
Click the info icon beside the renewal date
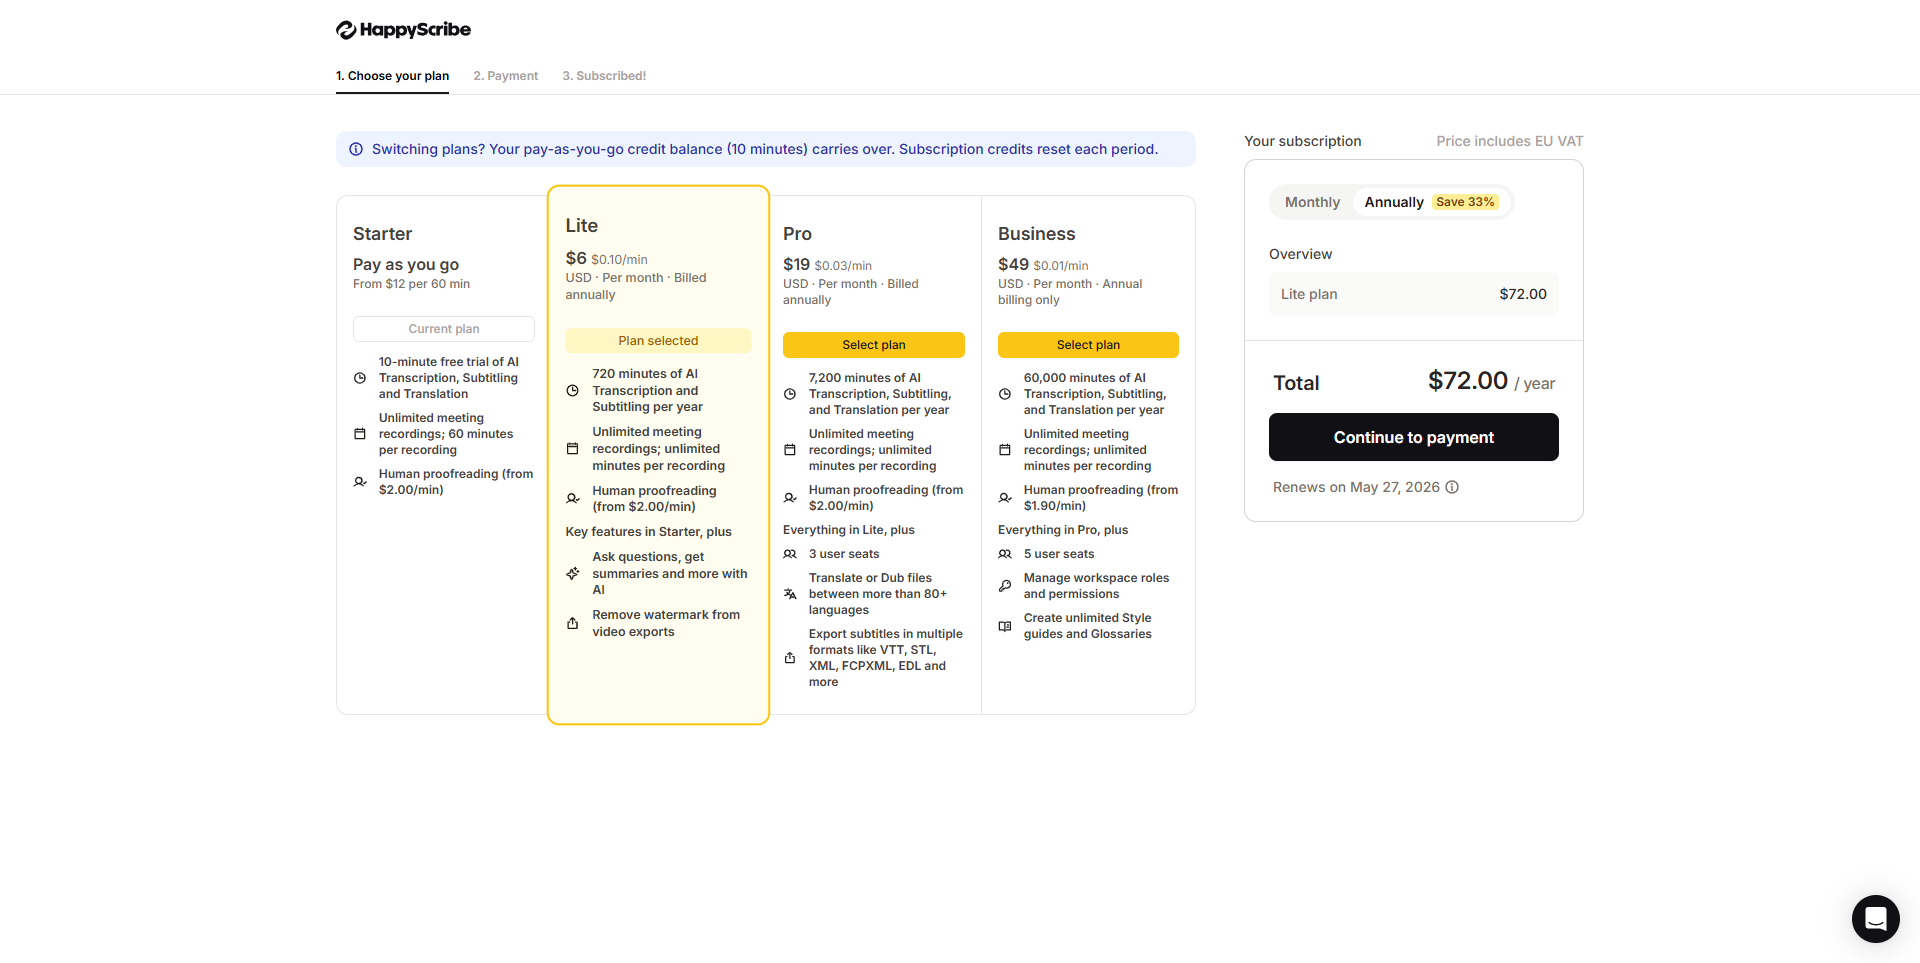(1452, 487)
